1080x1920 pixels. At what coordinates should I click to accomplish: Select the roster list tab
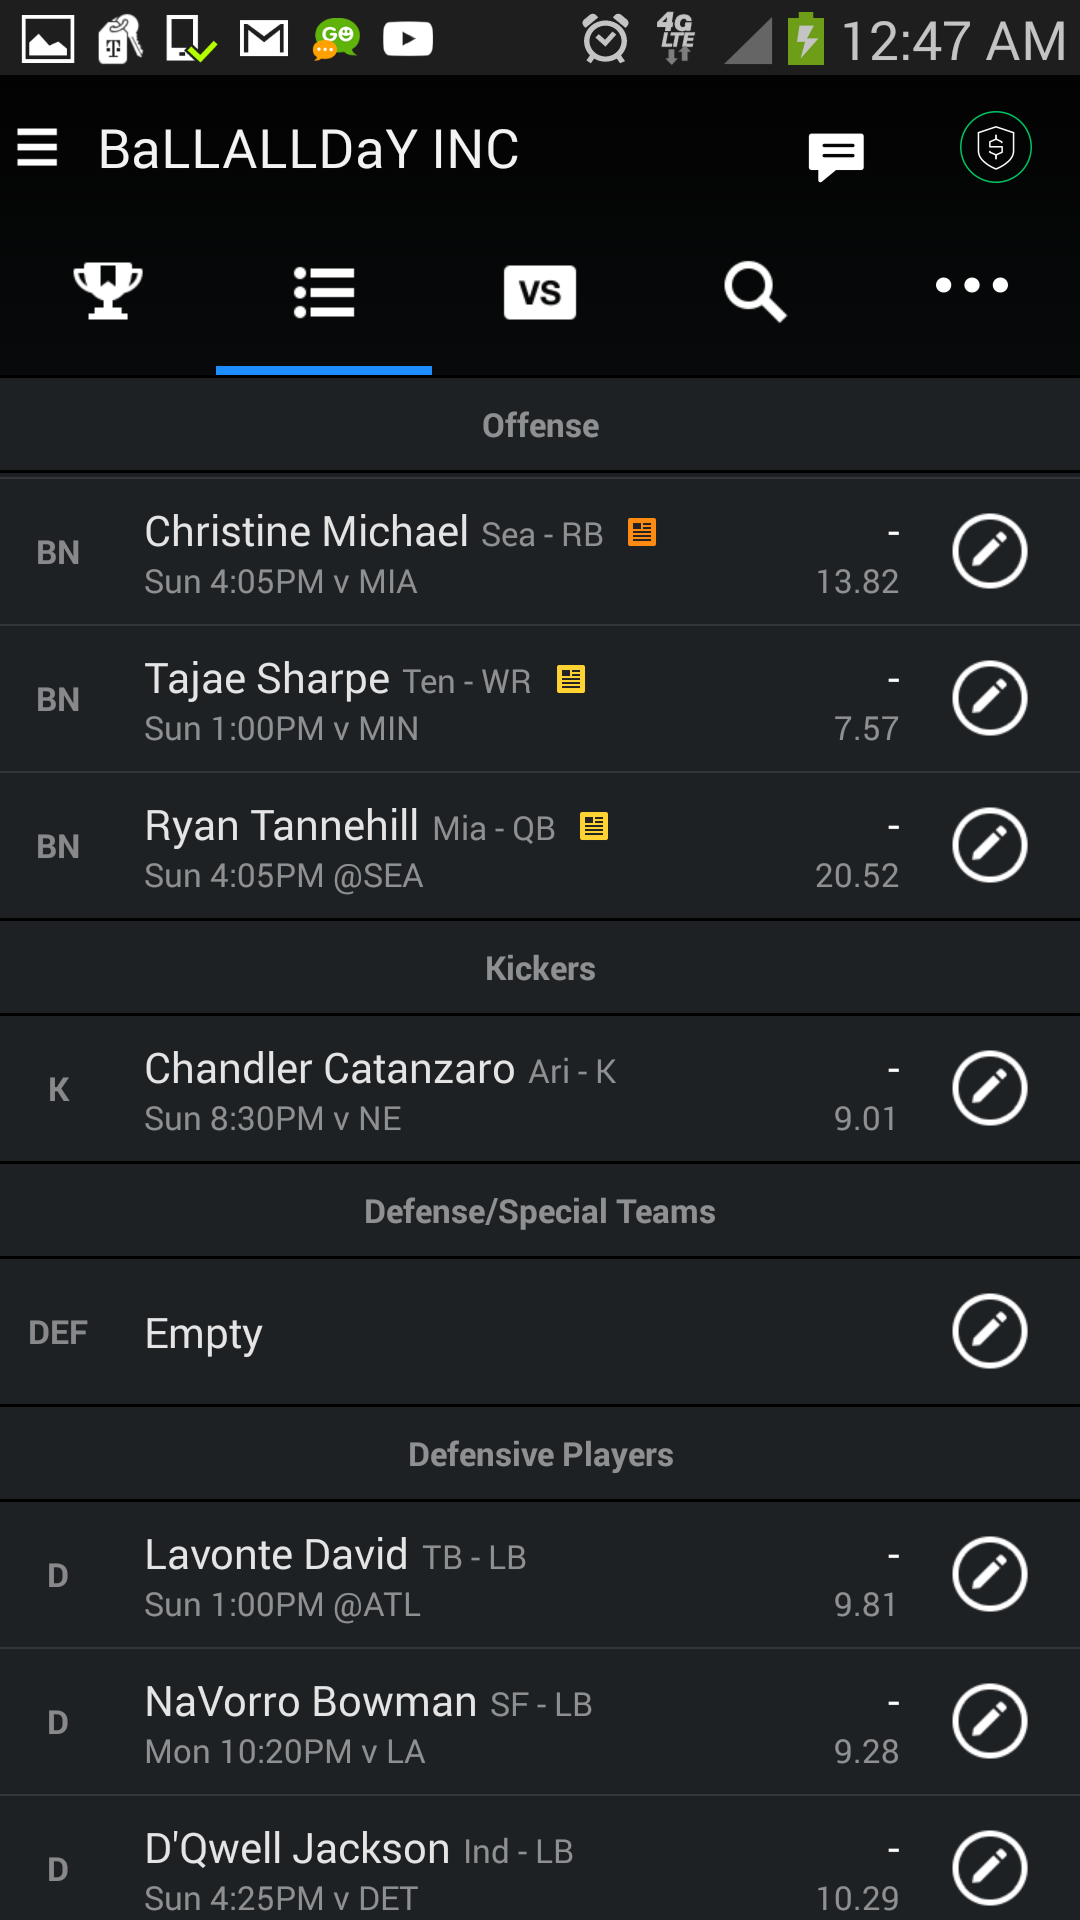(324, 292)
